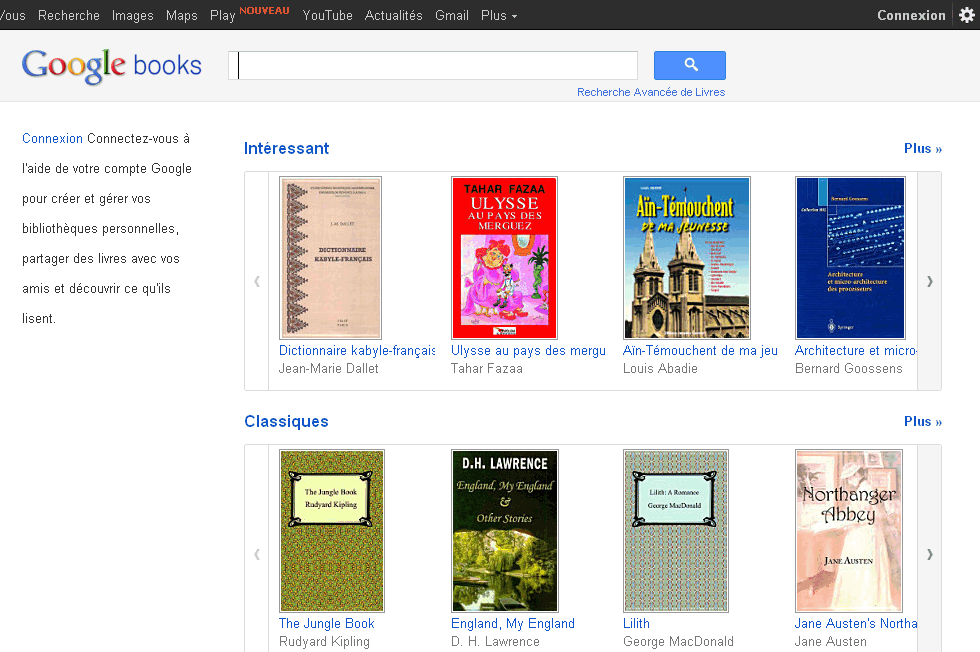
Task: Open Maps from the top navigation
Action: tap(182, 15)
